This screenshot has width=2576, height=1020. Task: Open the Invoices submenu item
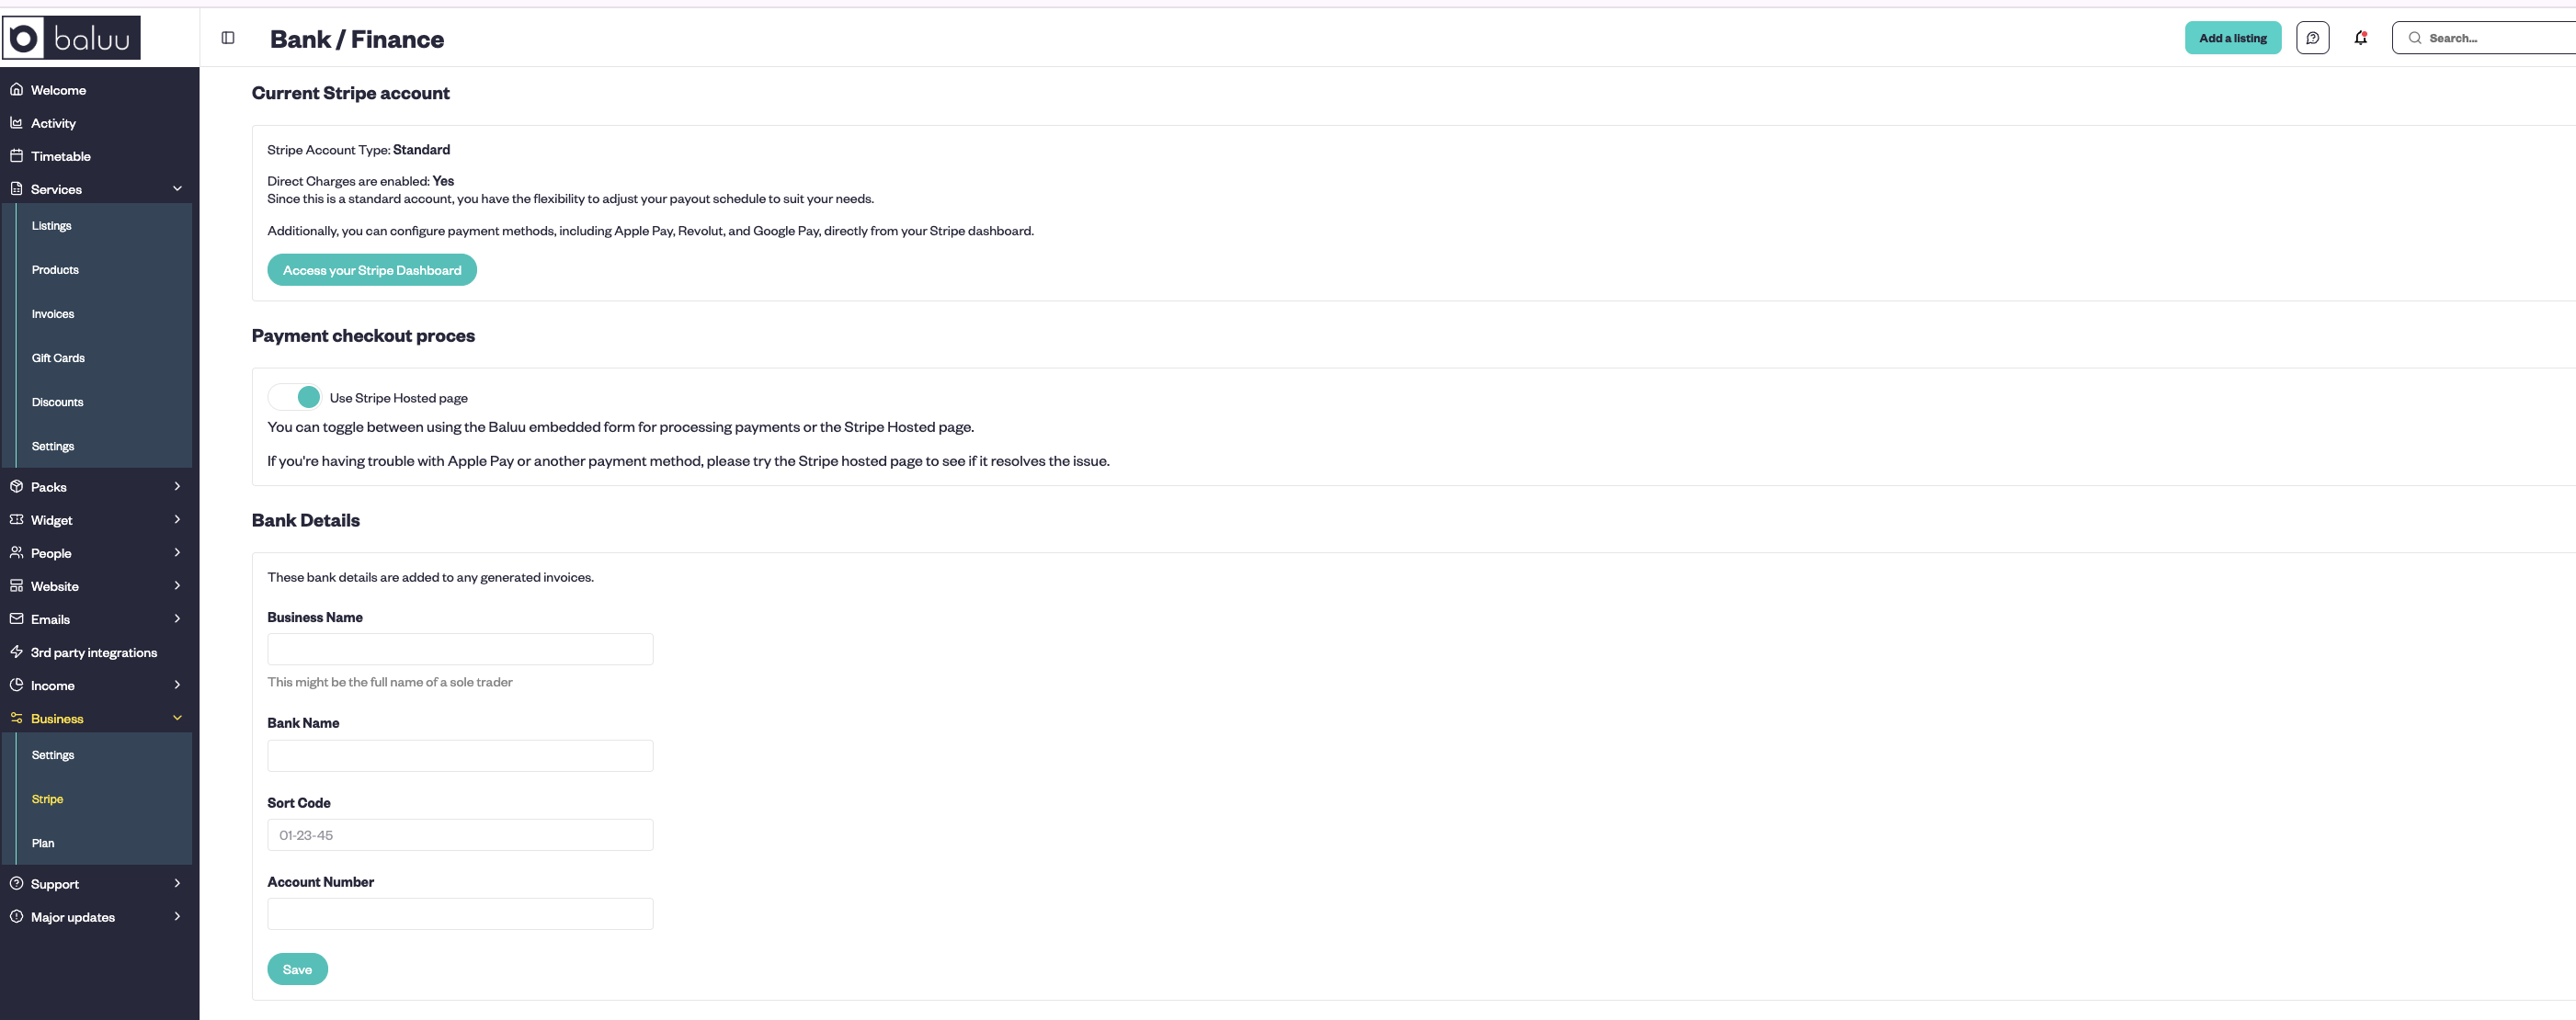[53, 314]
